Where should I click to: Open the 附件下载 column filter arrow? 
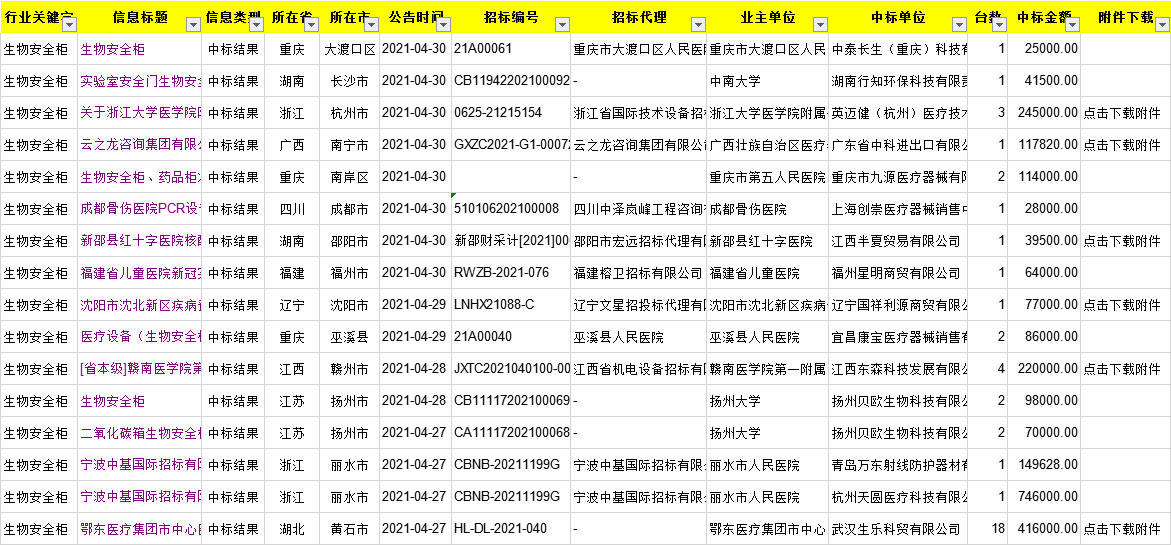1160,24
